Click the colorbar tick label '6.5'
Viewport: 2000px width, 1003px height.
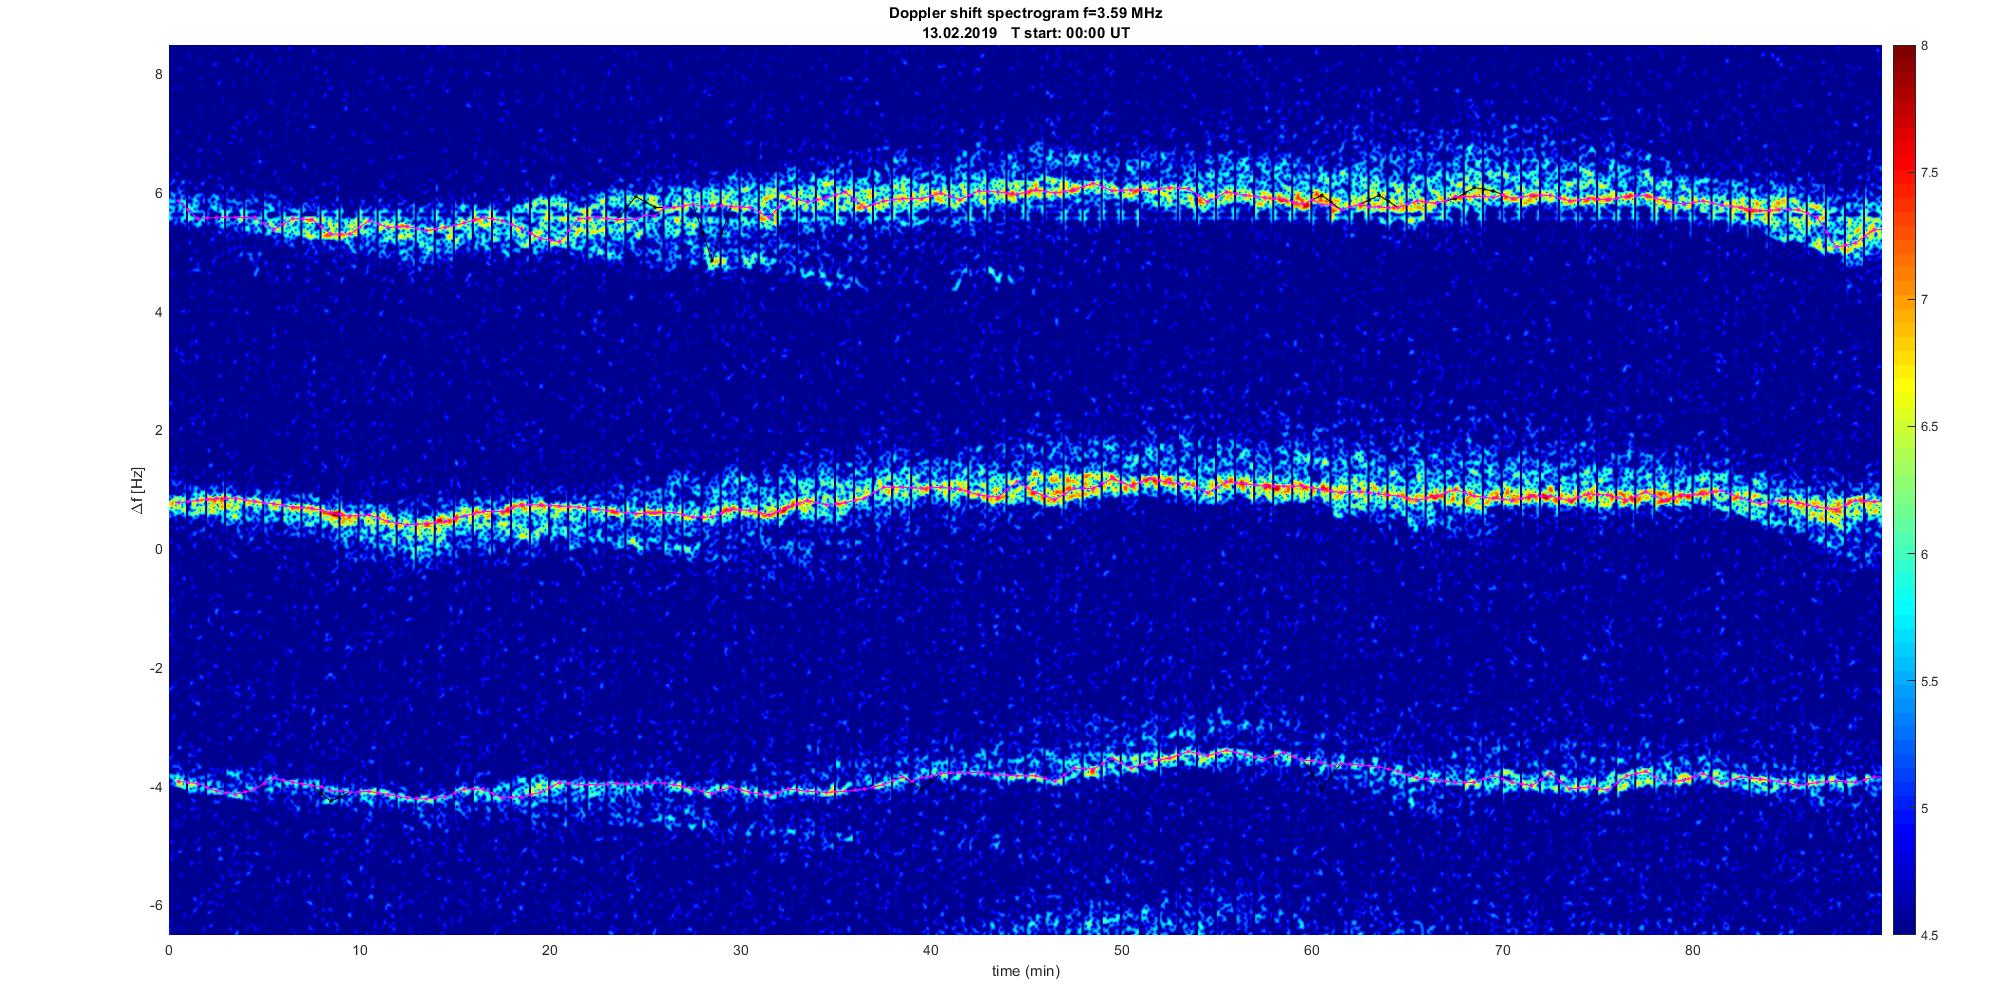pyautogui.click(x=1930, y=427)
